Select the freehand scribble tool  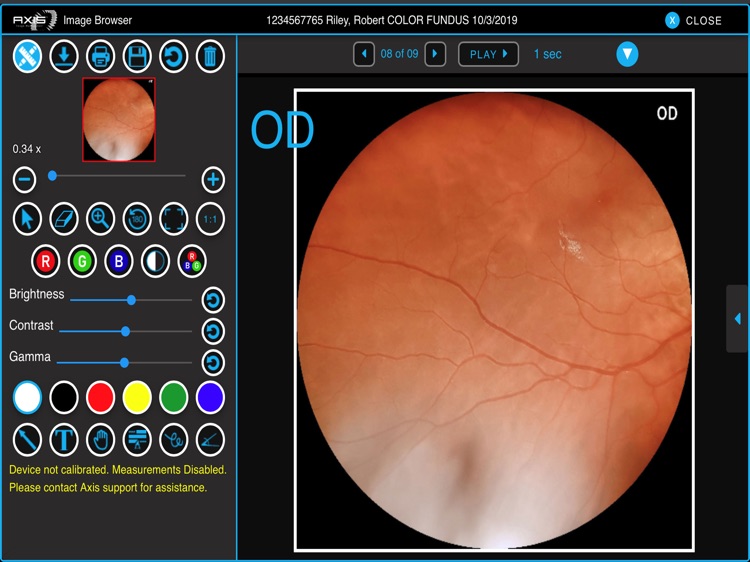(174, 440)
